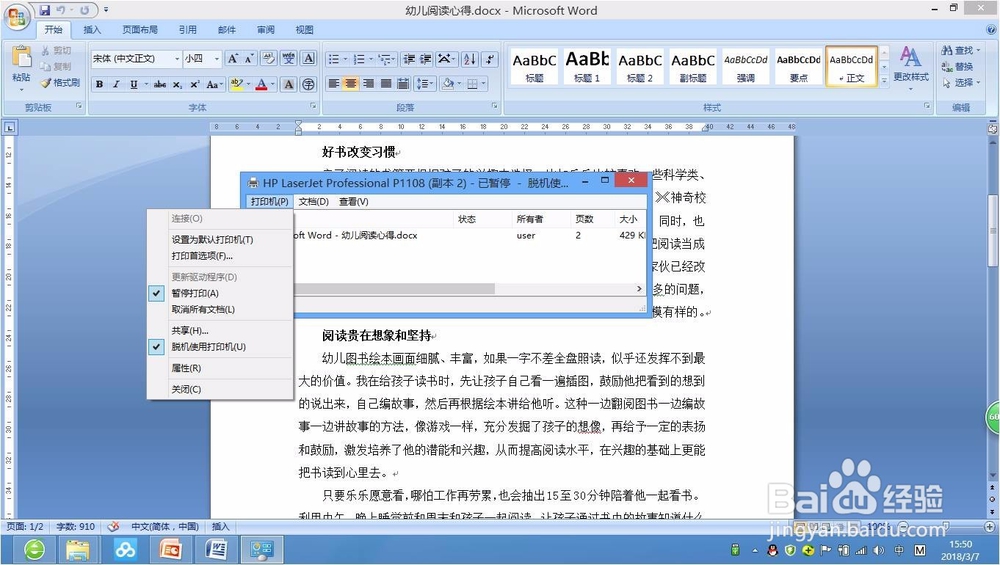Switch to the Insert (插入) ribbon tab
The width and height of the screenshot is (1000, 565).
[92, 29]
